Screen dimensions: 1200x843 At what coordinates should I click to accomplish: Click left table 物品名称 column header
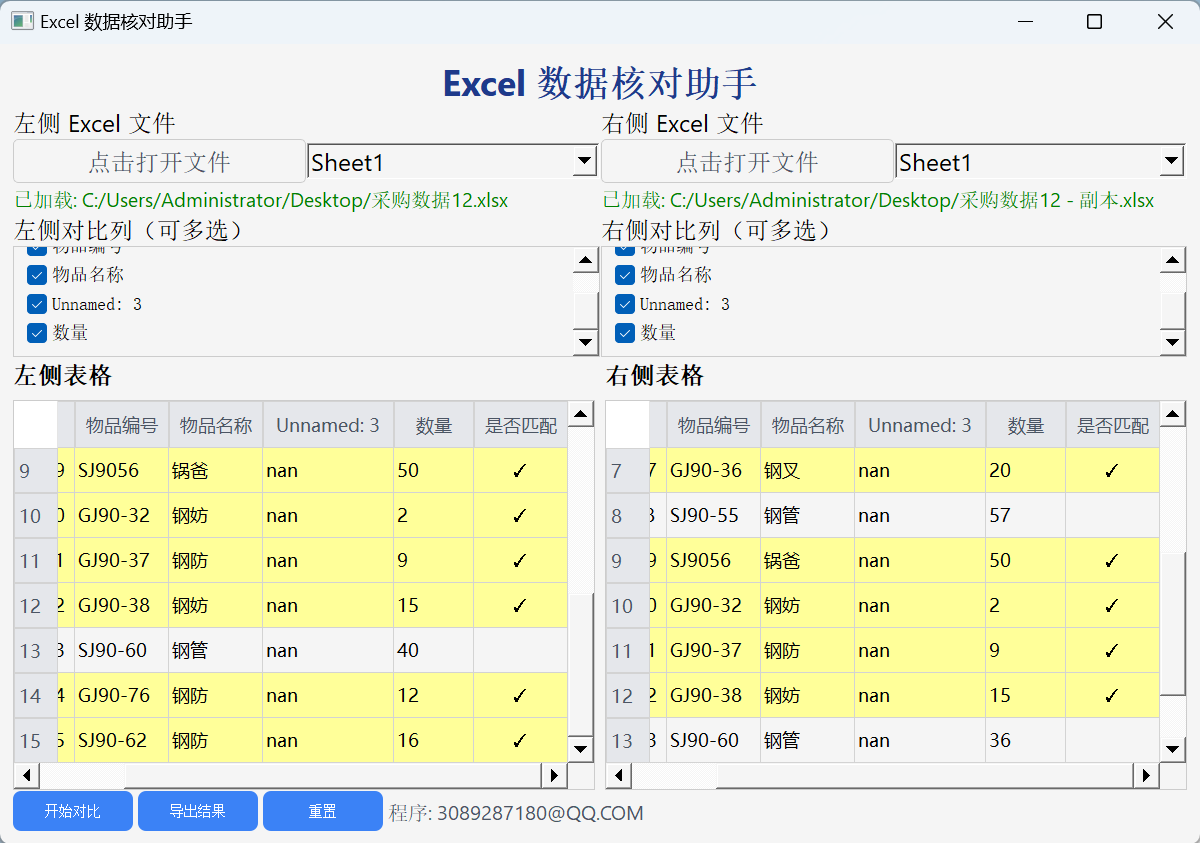tap(216, 425)
